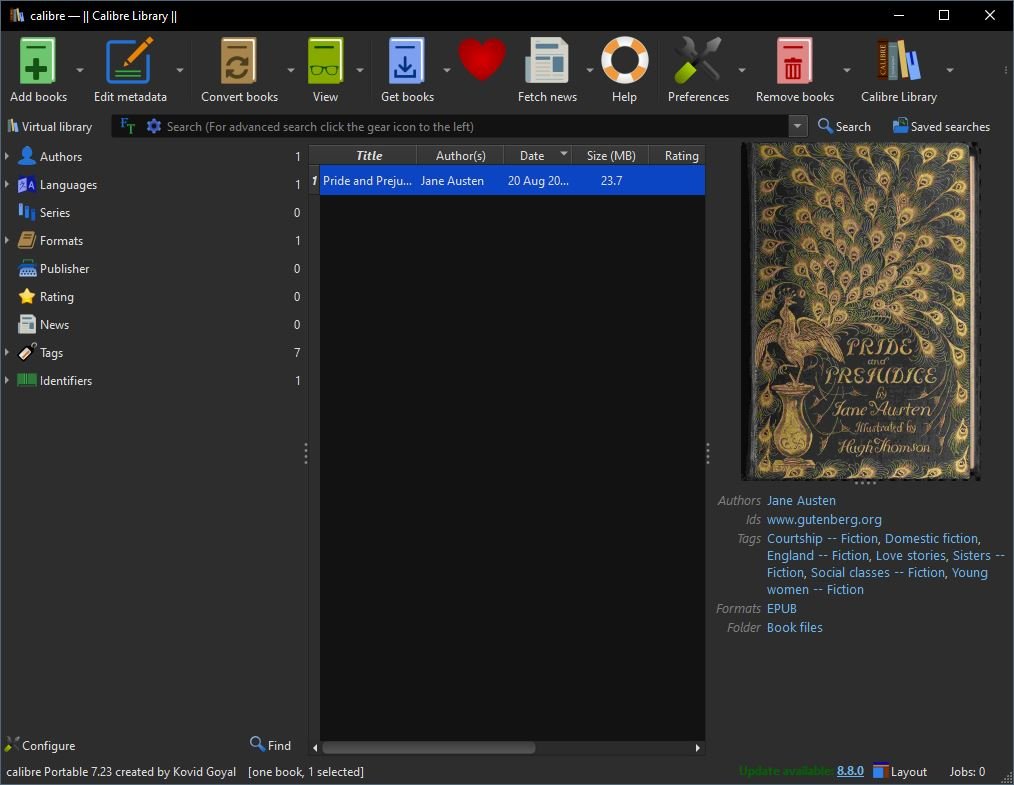Open Get books store icon
This screenshot has width=1014, height=785.
[x=407, y=62]
